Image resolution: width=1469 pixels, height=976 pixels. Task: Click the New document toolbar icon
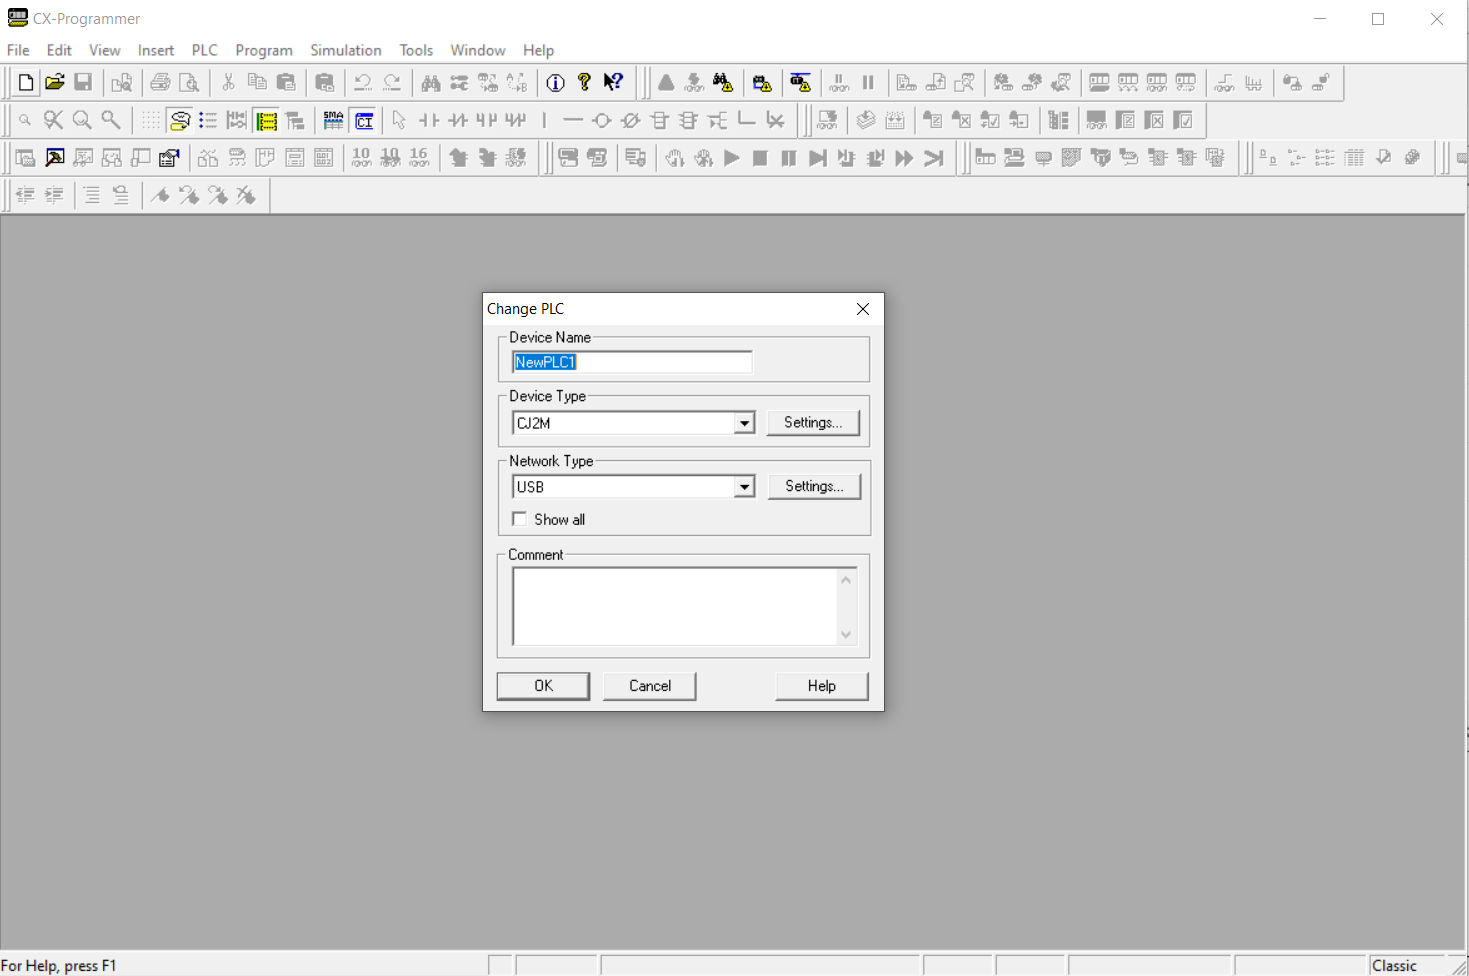point(26,83)
